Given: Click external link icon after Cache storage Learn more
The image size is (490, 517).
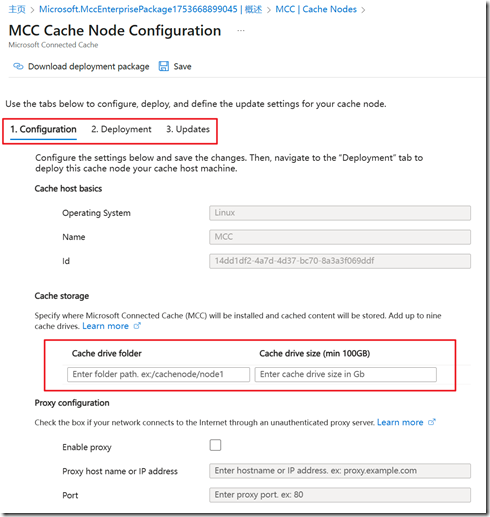Looking at the screenshot, I should (x=137, y=326).
